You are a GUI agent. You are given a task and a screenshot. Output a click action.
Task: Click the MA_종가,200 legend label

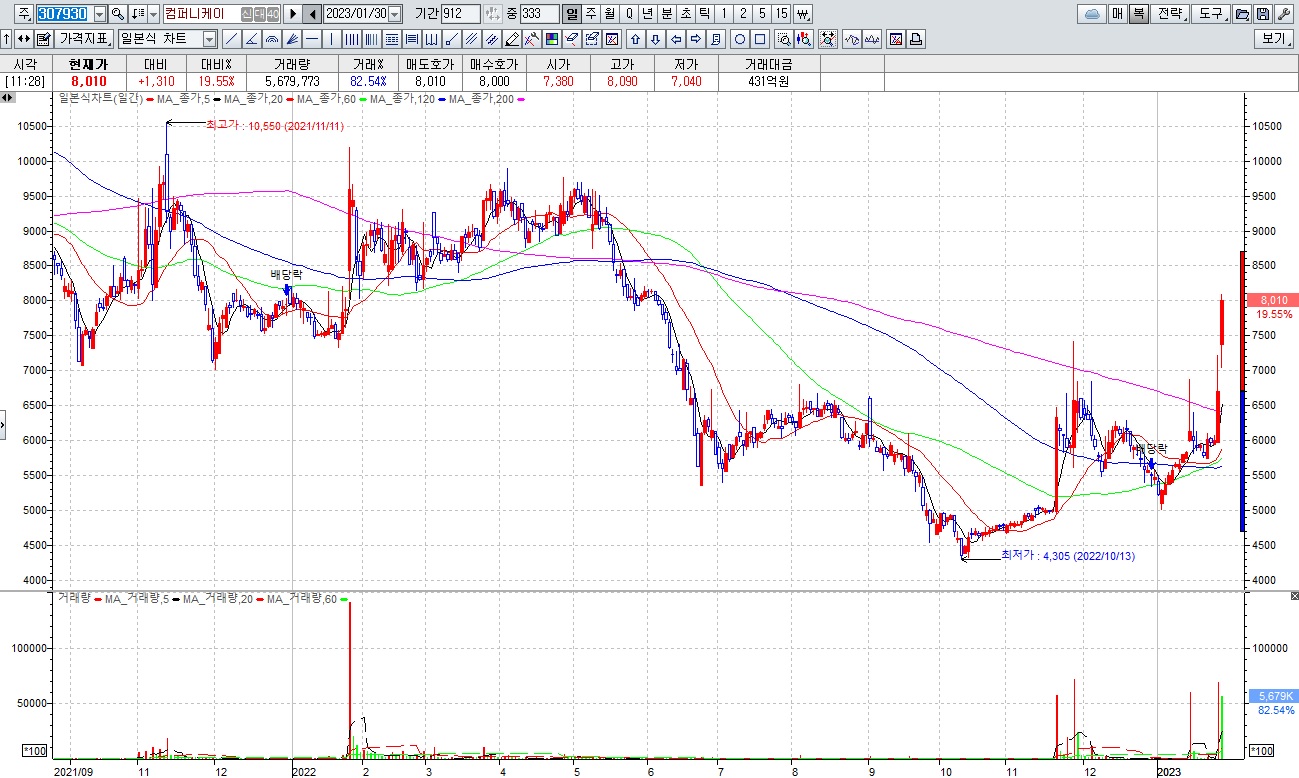[x=483, y=98]
